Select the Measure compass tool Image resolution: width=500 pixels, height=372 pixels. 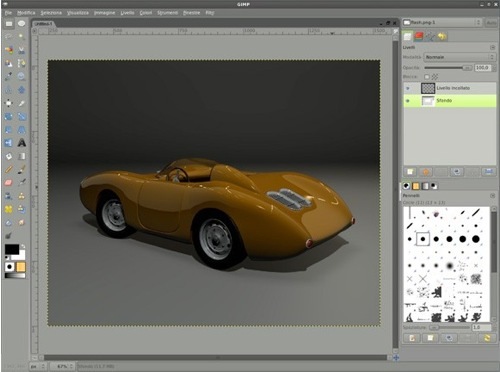click(x=9, y=90)
